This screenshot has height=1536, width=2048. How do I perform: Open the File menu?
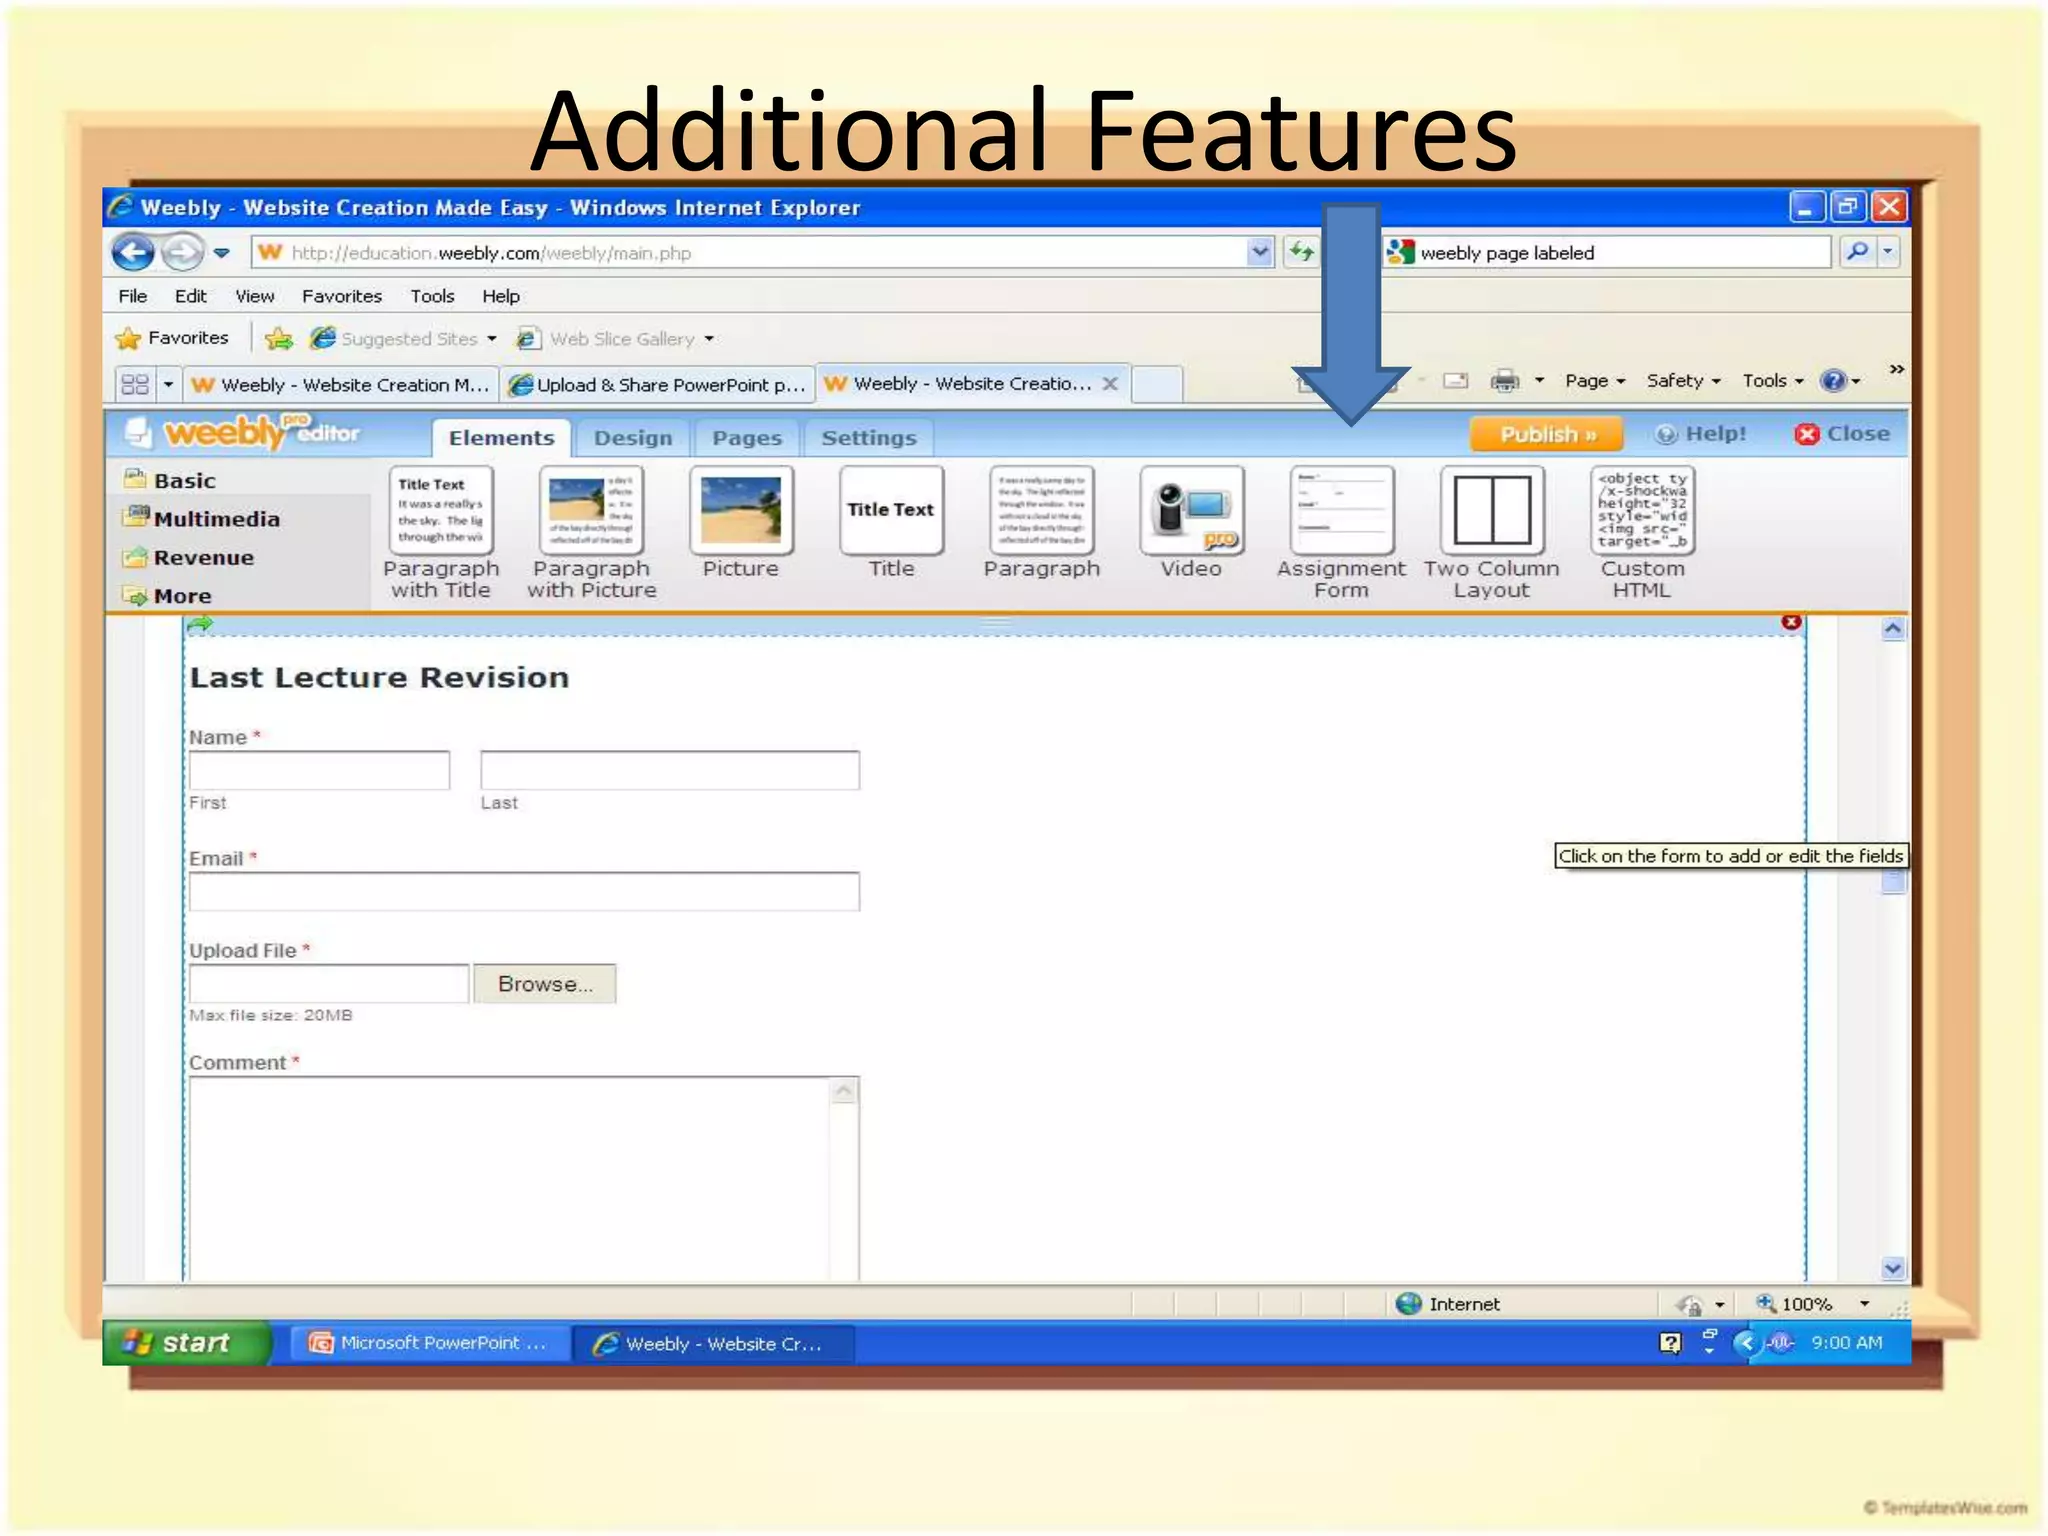click(x=133, y=296)
